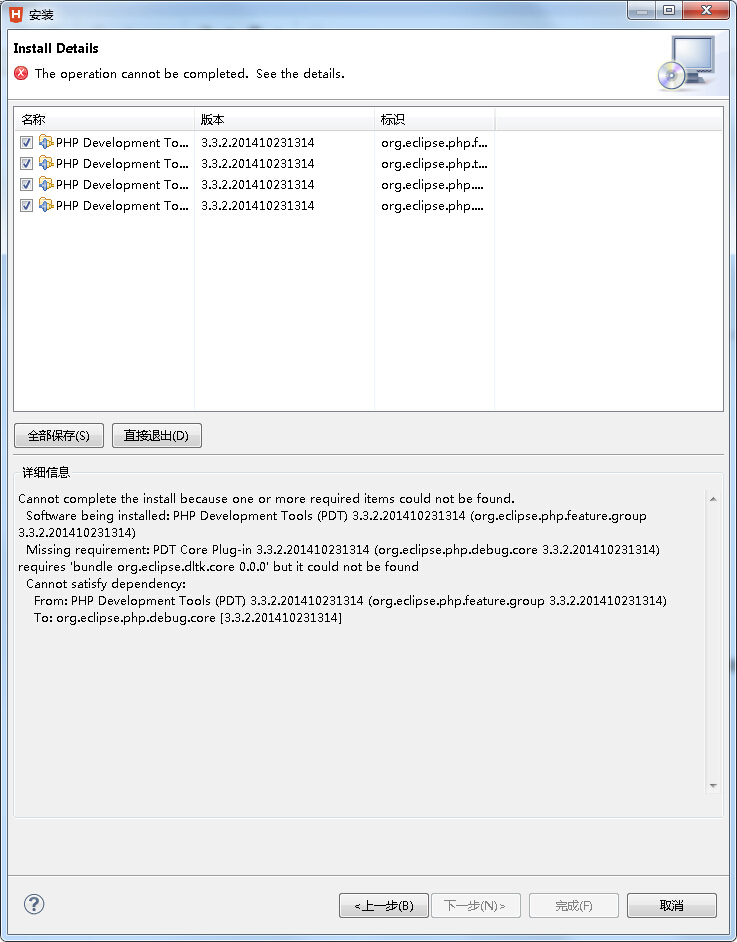Click the 'Missing requirement: PDT Core Plug-in' line

pos(342,550)
